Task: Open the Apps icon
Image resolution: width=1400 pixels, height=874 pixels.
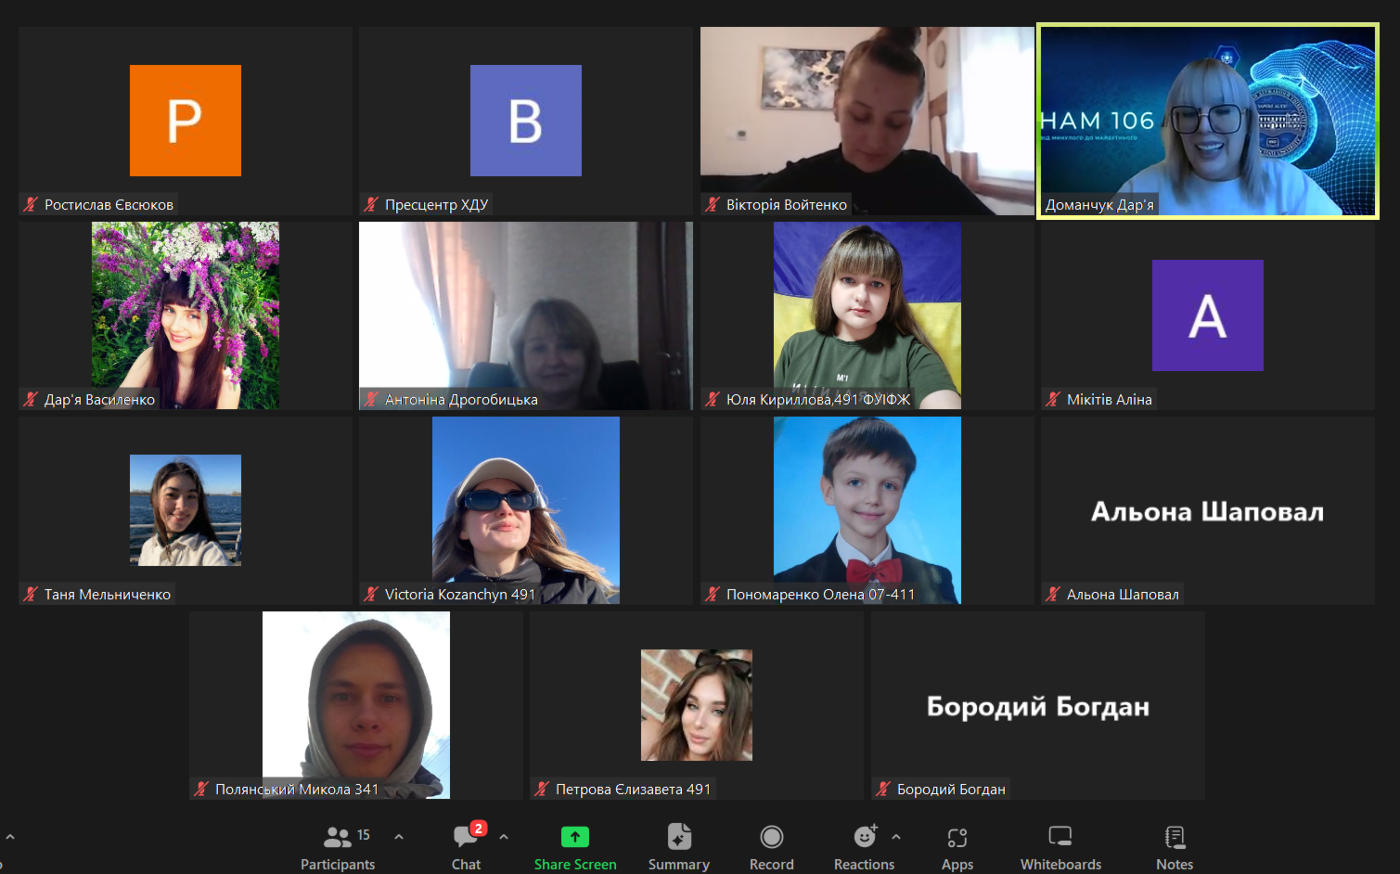Action: [x=957, y=837]
